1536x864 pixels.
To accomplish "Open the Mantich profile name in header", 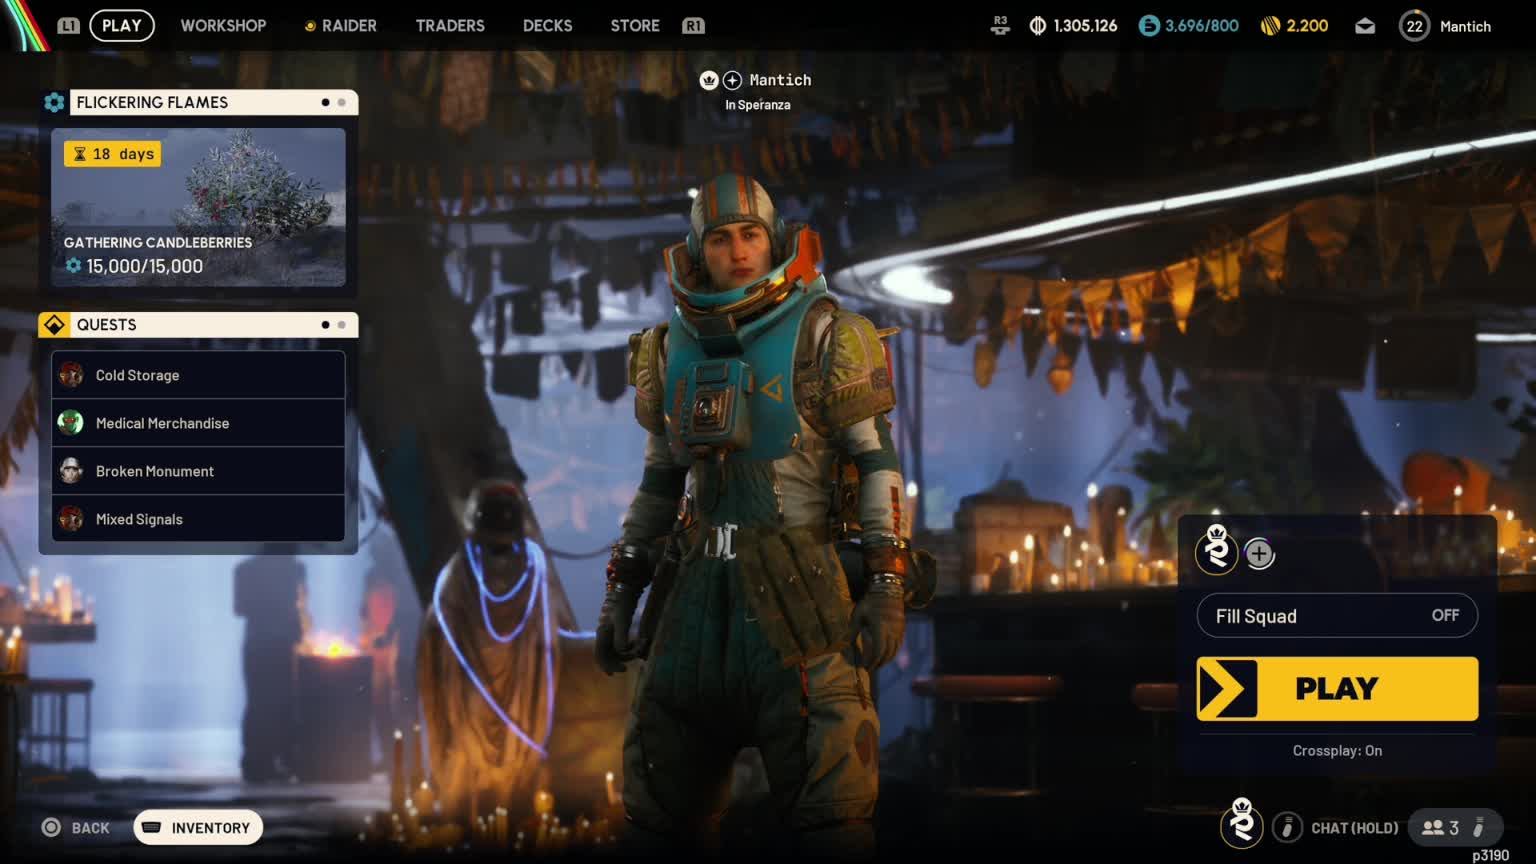I will coord(1465,27).
